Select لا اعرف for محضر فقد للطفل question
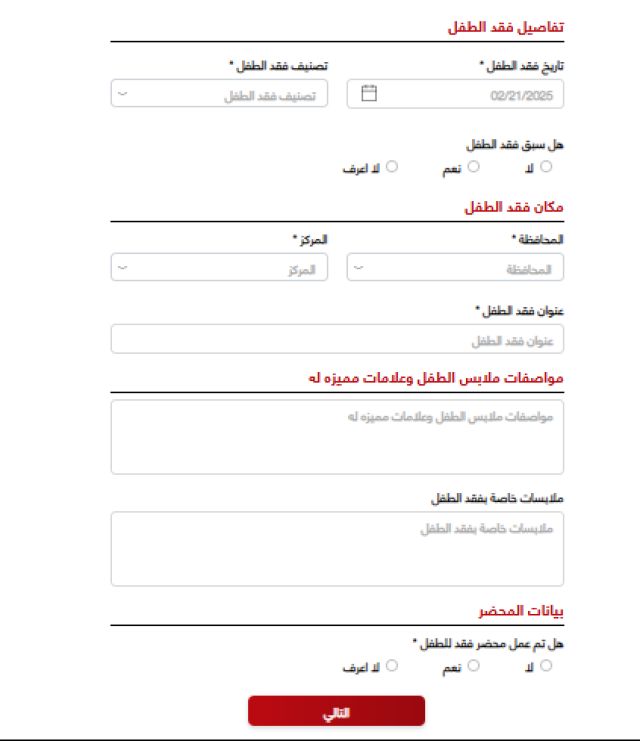The image size is (640, 741). 391,666
